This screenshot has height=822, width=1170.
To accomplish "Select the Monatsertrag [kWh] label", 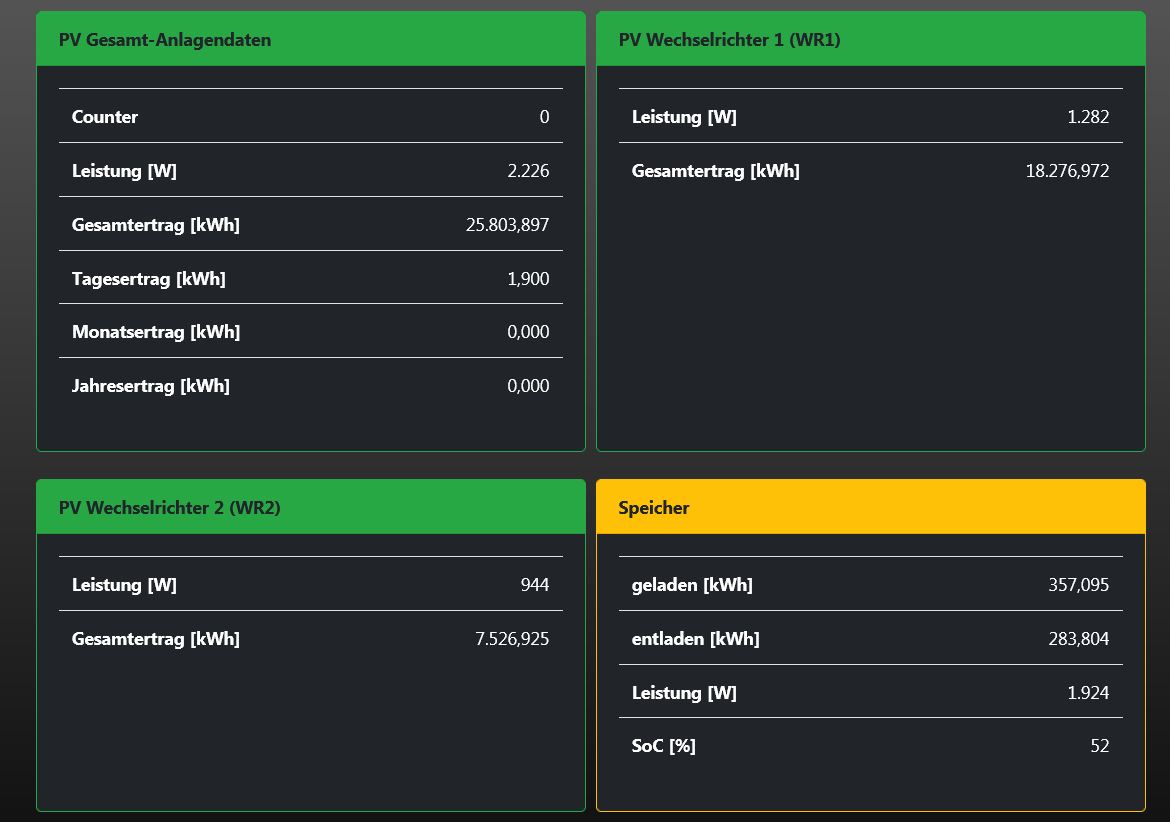I will coord(156,332).
